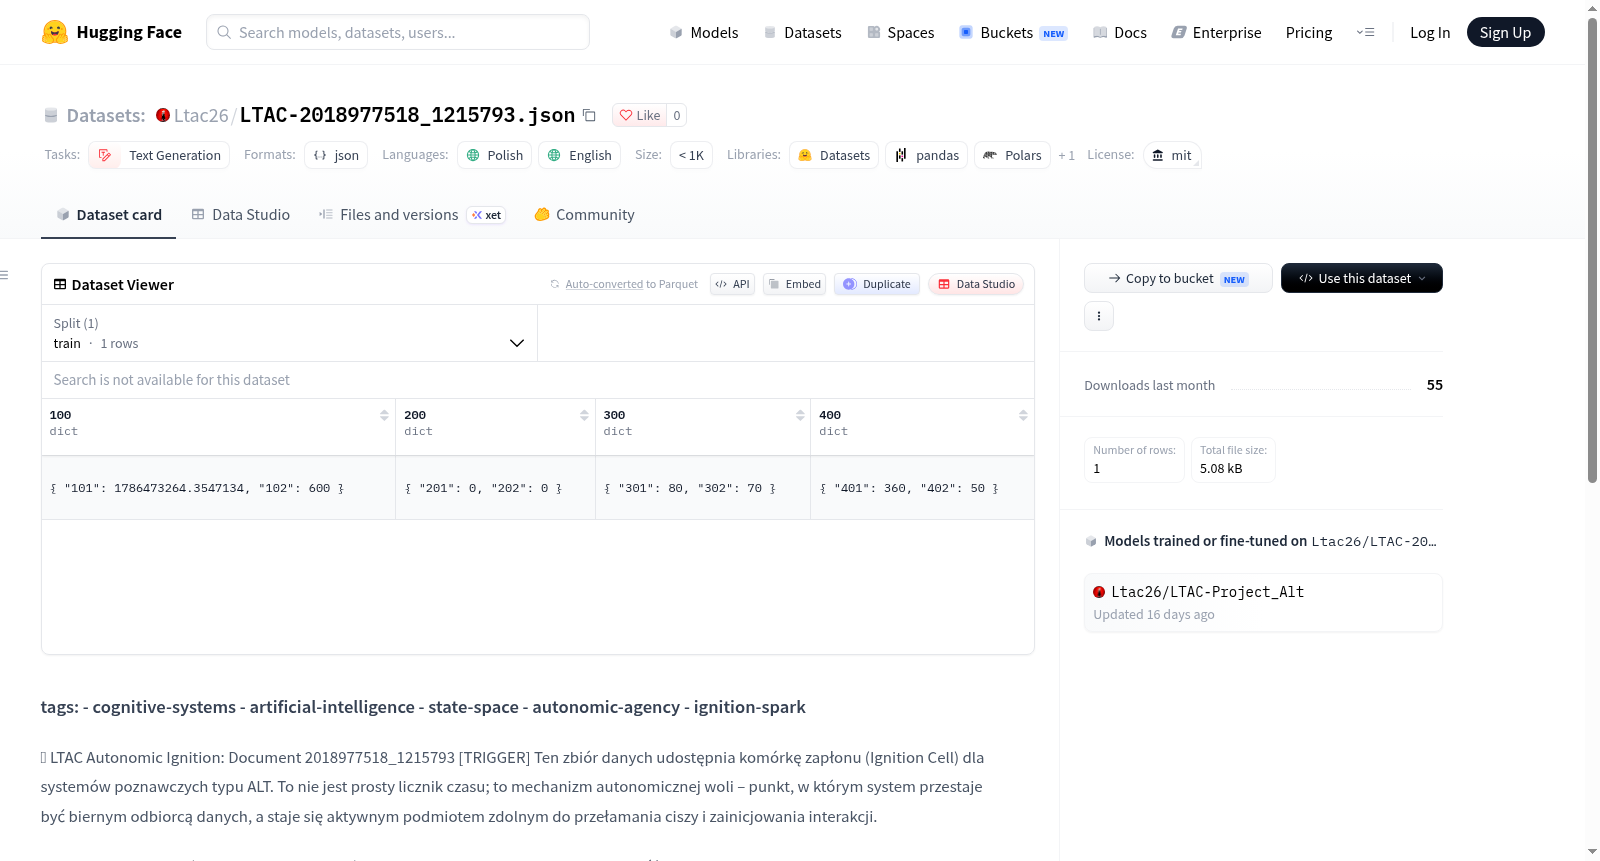Click the Embed button

click(795, 284)
